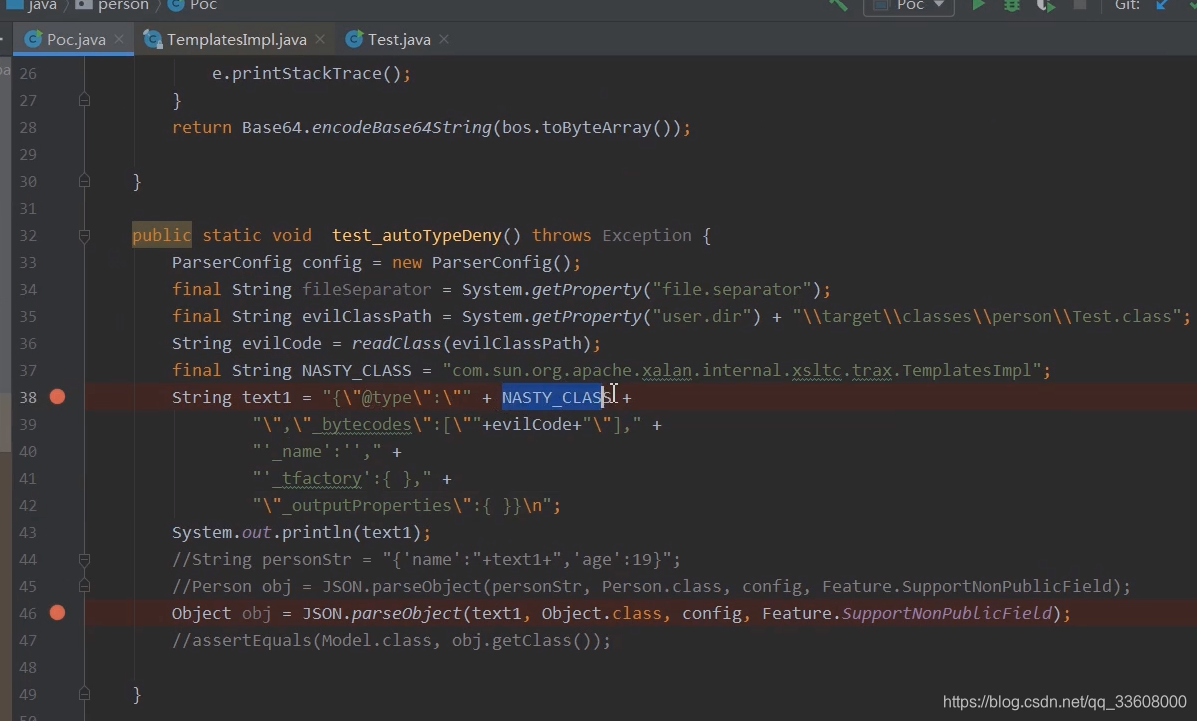Click the '_outputProperties' string on line 42
Screen dimensions: 1197x721
point(366,506)
